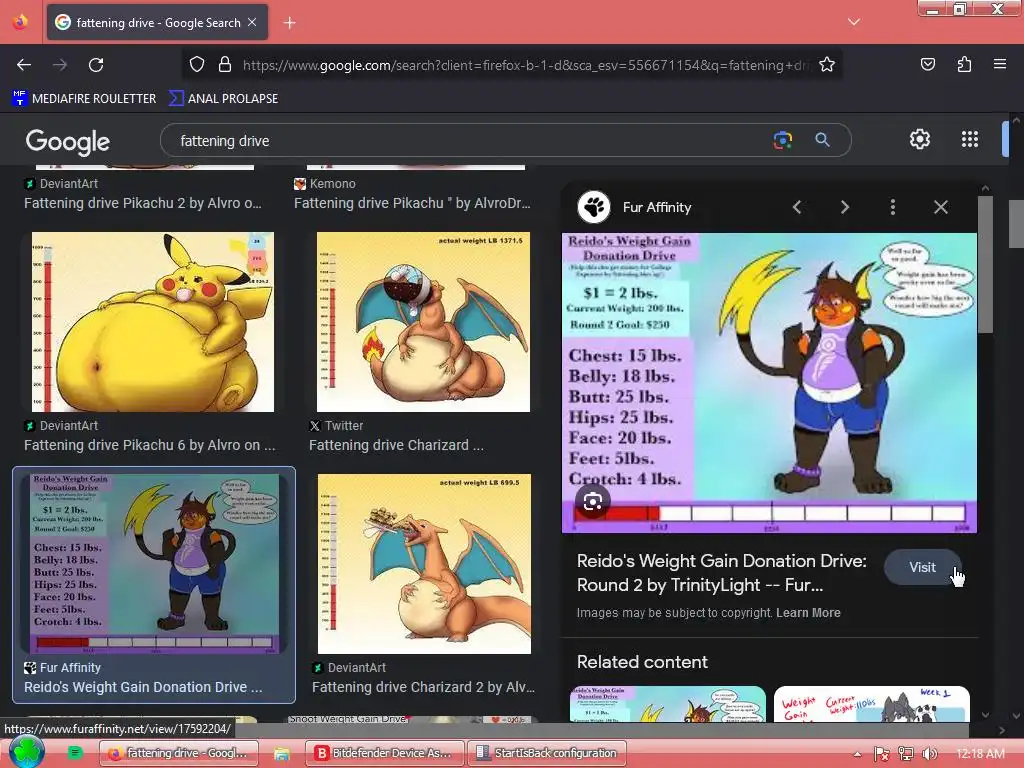
Task: Open a new browser tab
Action: (289, 23)
